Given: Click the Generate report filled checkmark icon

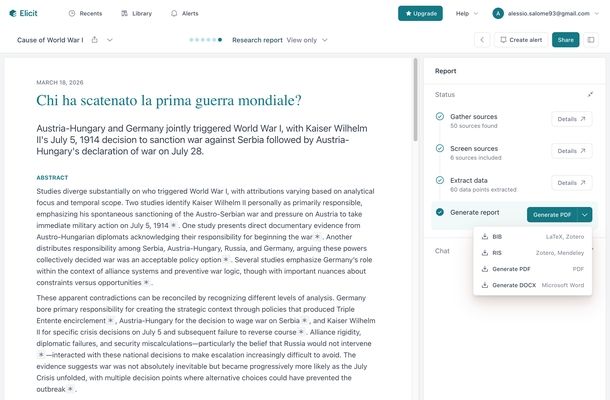Looking at the screenshot, I should coord(440,212).
